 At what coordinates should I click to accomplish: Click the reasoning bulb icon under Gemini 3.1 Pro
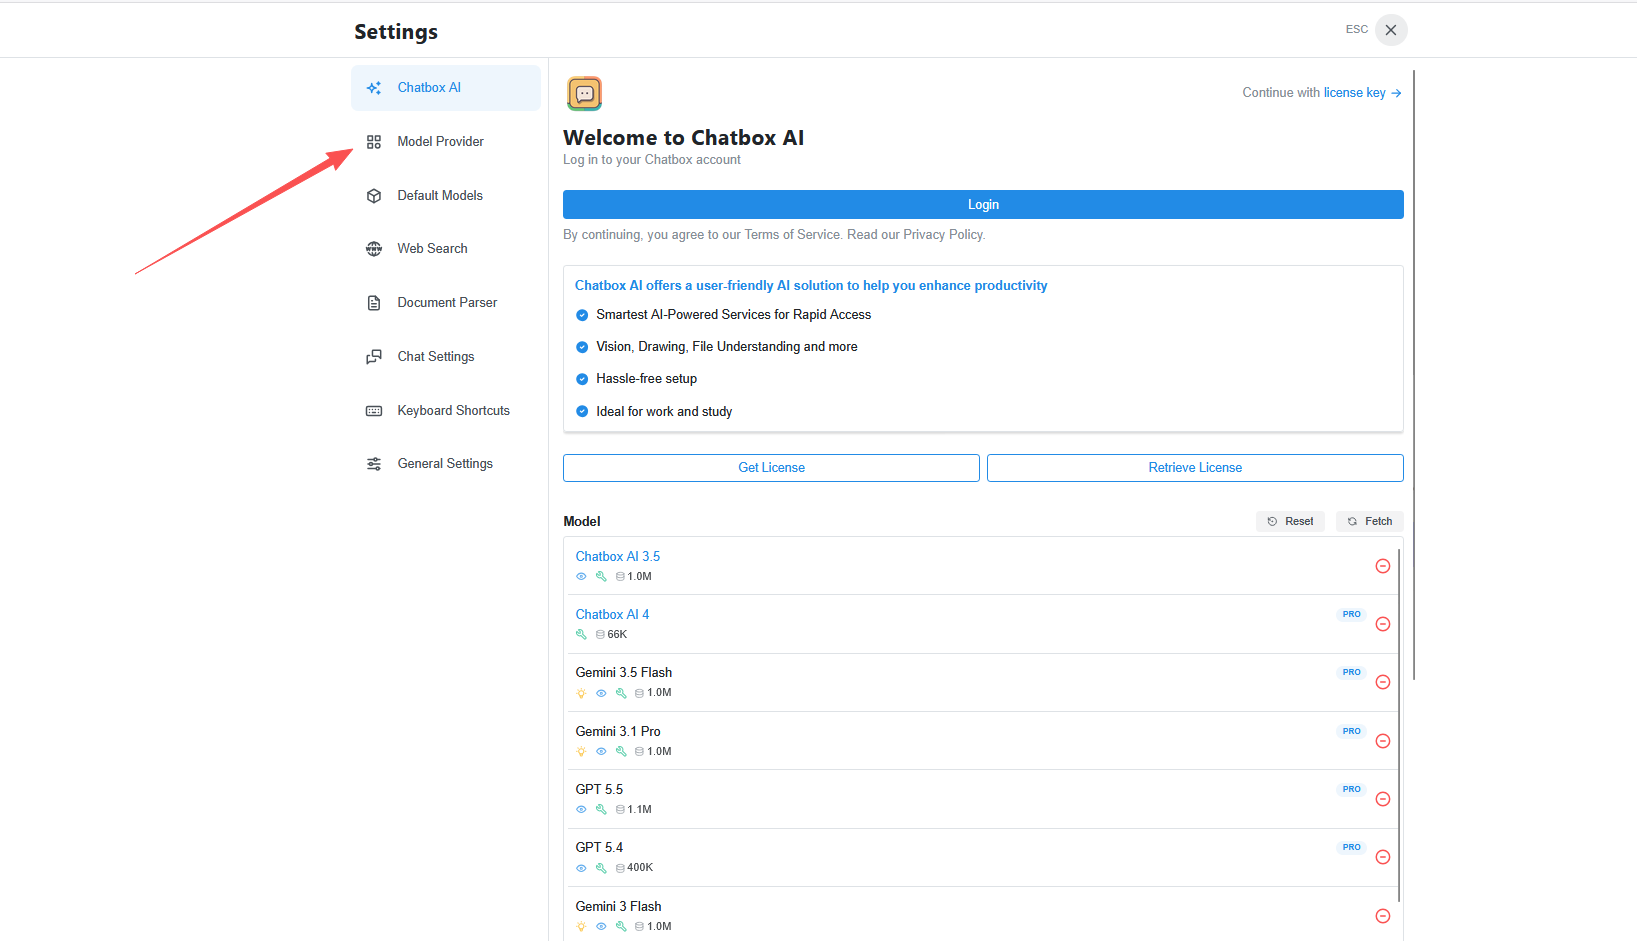[581, 752]
